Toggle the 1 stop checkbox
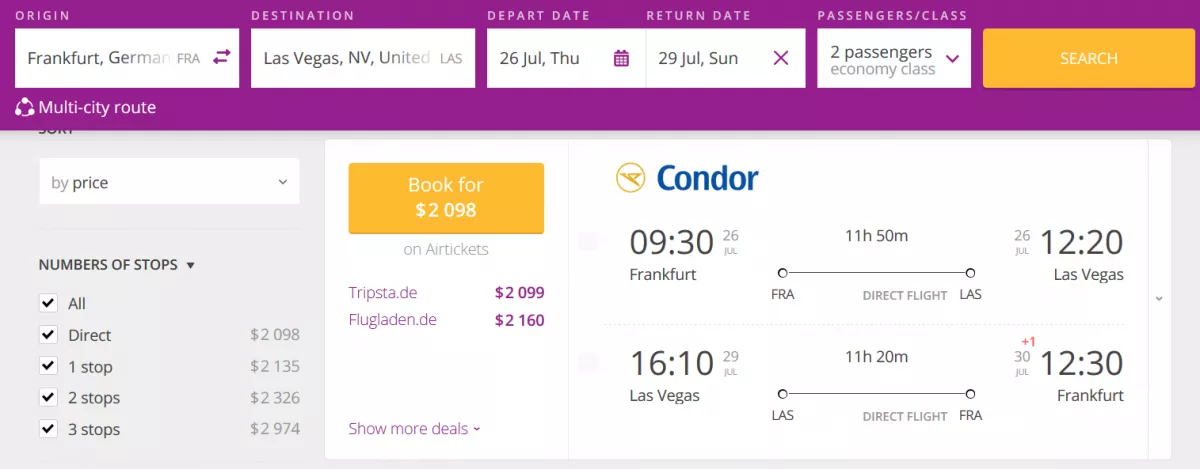The width and height of the screenshot is (1200, 469). 47,366
